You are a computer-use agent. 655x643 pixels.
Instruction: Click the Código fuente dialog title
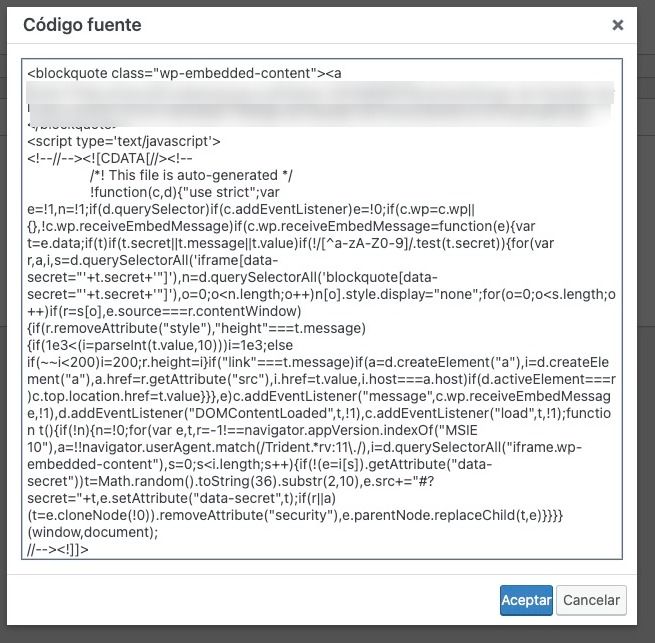pos(82,25)
